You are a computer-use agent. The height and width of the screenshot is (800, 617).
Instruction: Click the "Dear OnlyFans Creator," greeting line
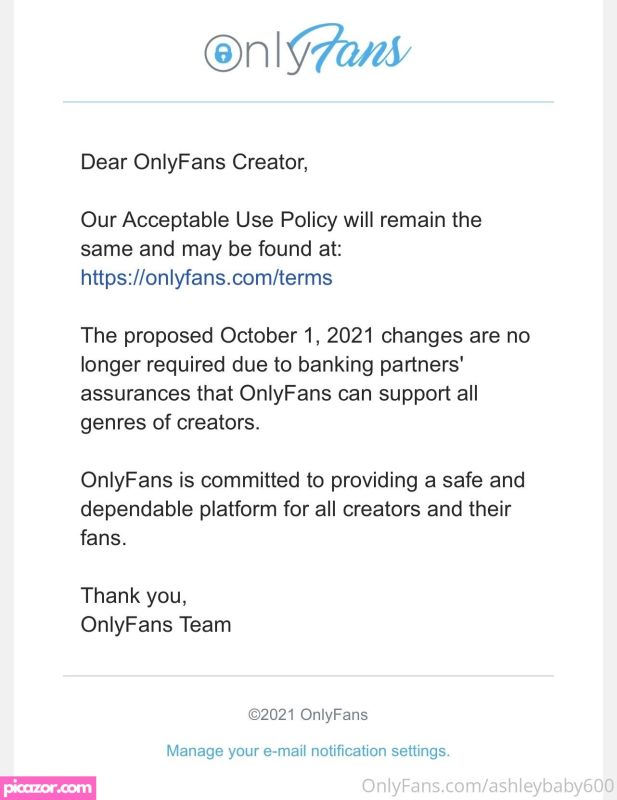[194, 162]
